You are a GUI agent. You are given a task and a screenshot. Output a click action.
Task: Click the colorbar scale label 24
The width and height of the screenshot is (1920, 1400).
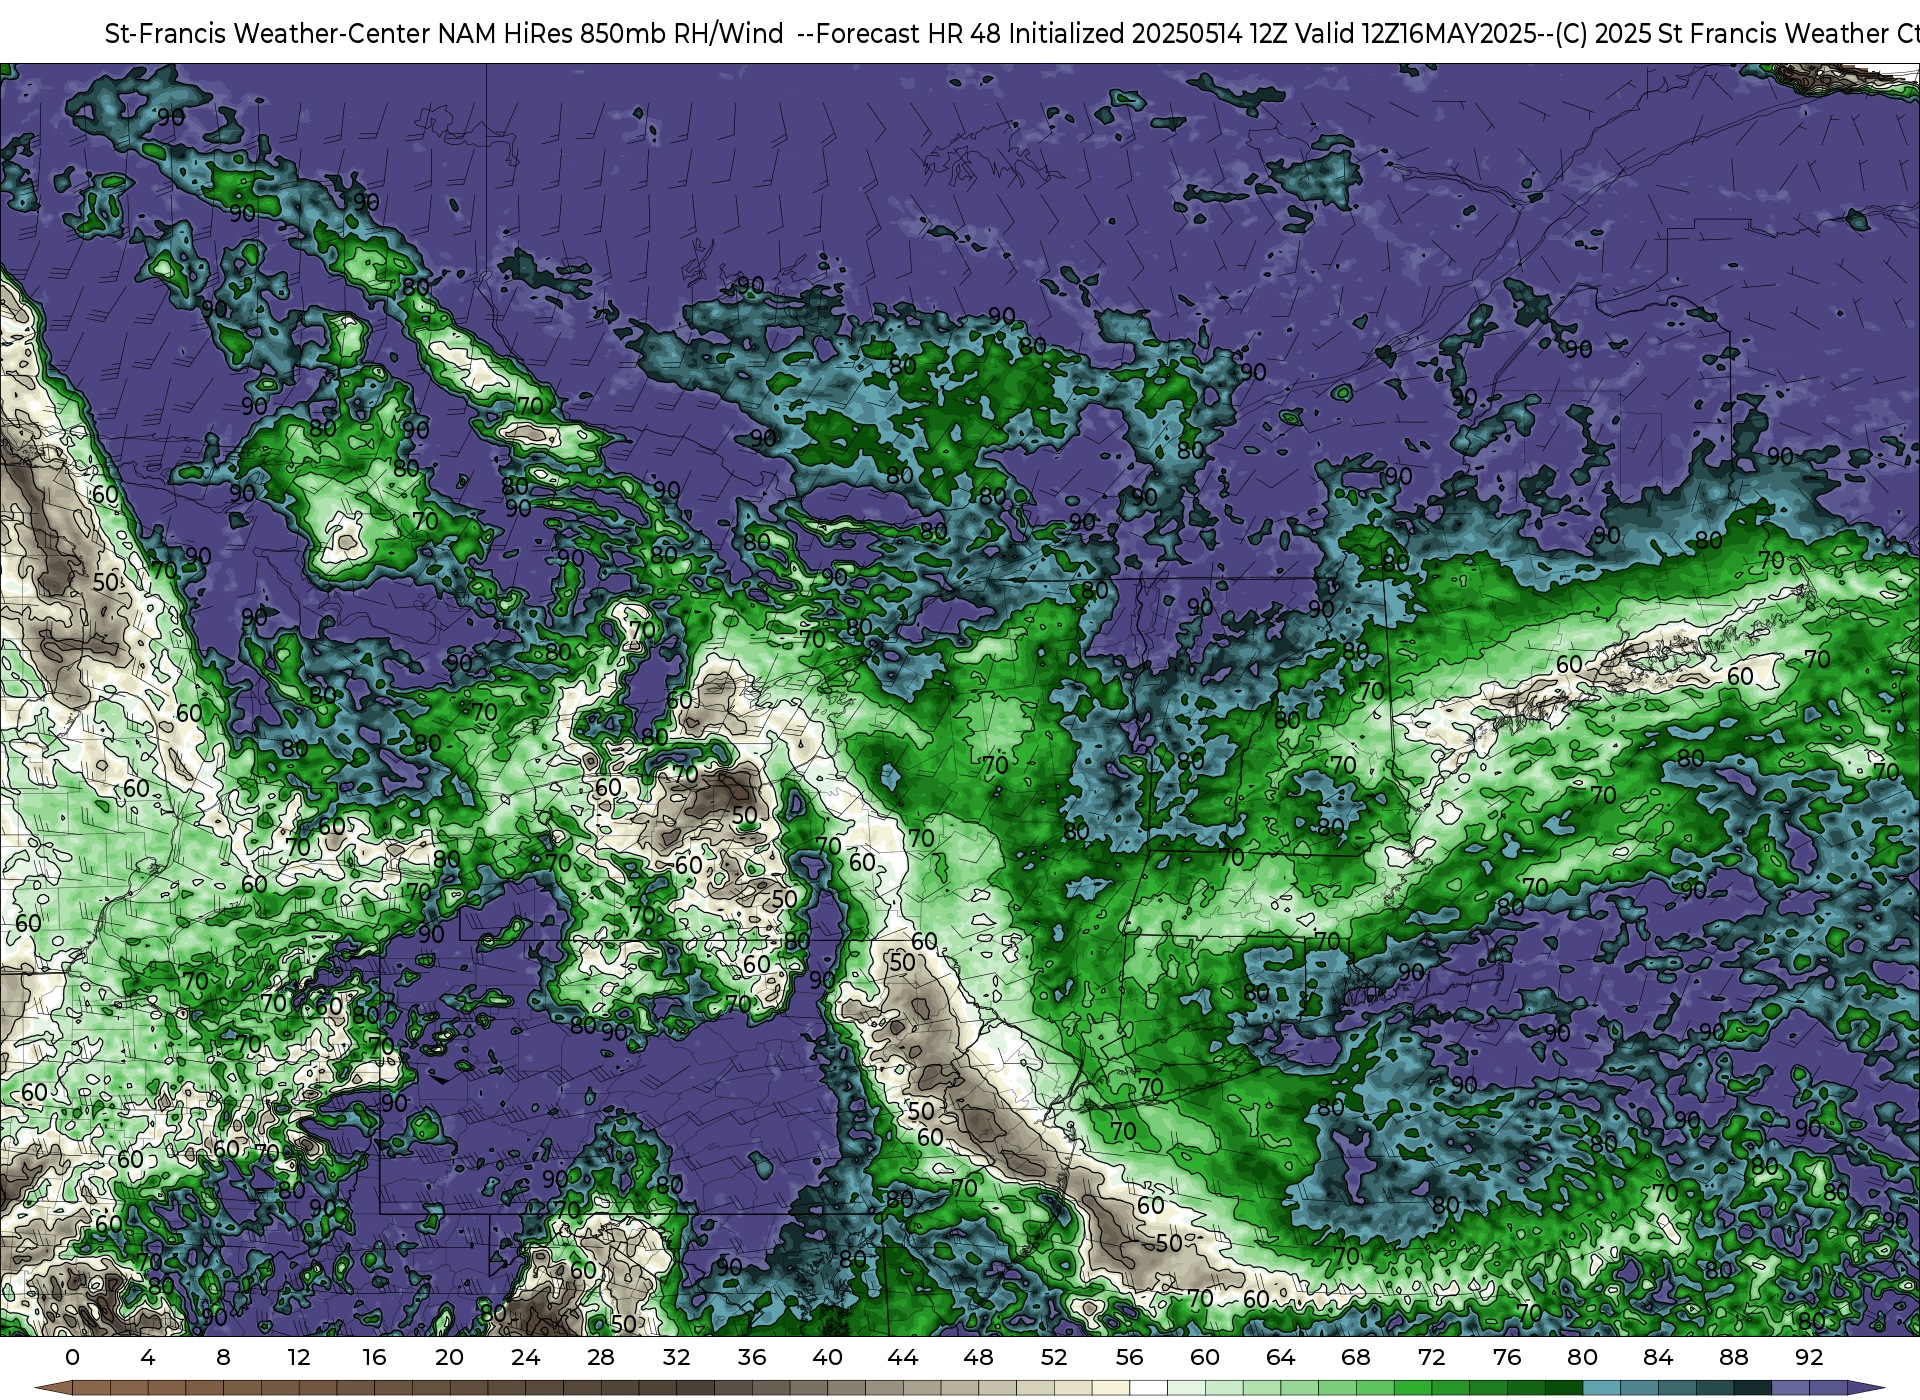click(525, 1357)
